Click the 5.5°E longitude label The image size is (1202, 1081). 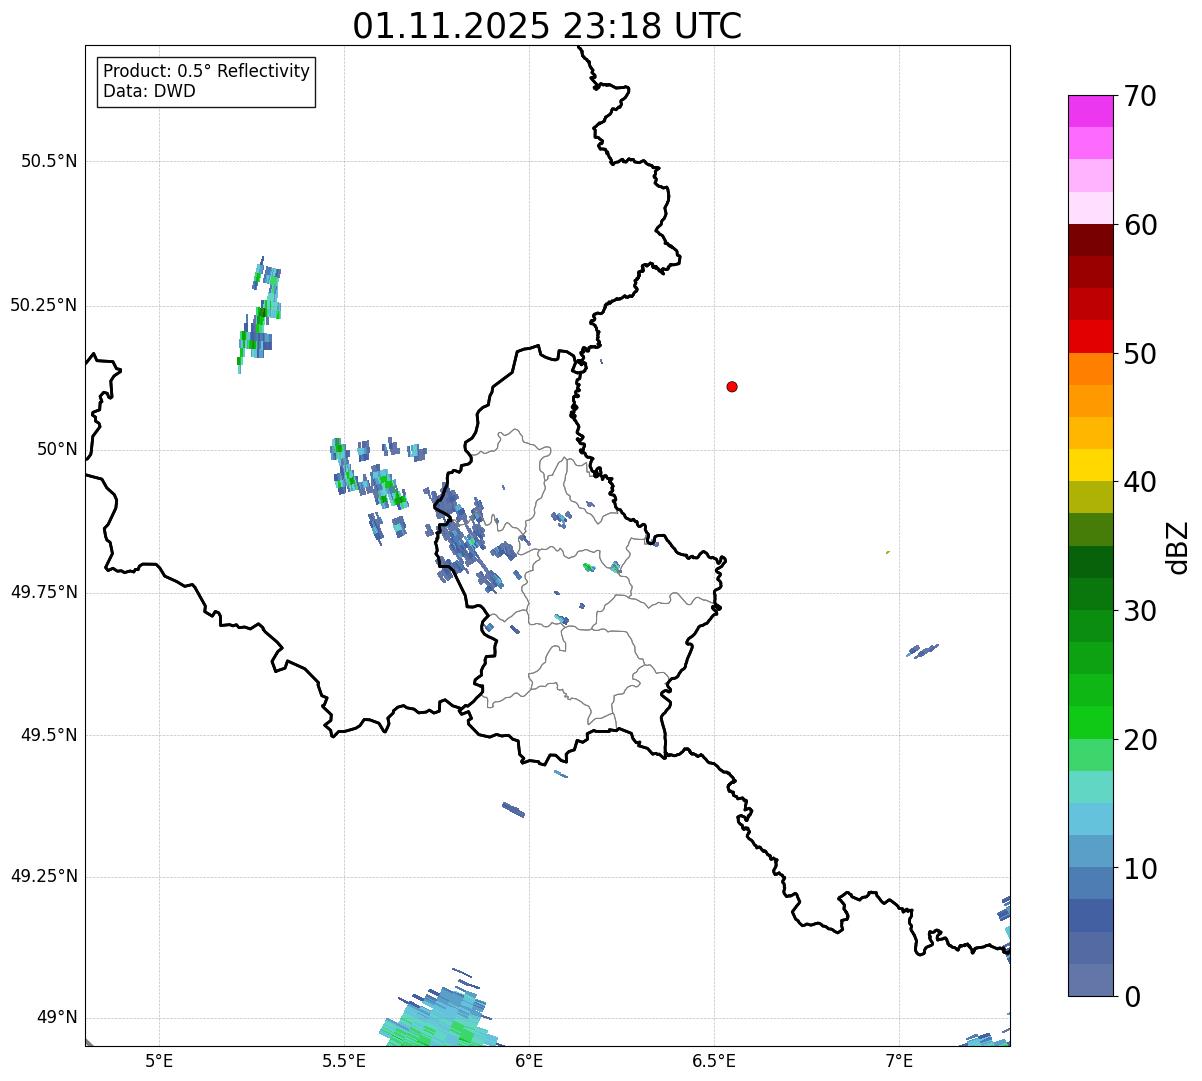(x=344, y=1060)
